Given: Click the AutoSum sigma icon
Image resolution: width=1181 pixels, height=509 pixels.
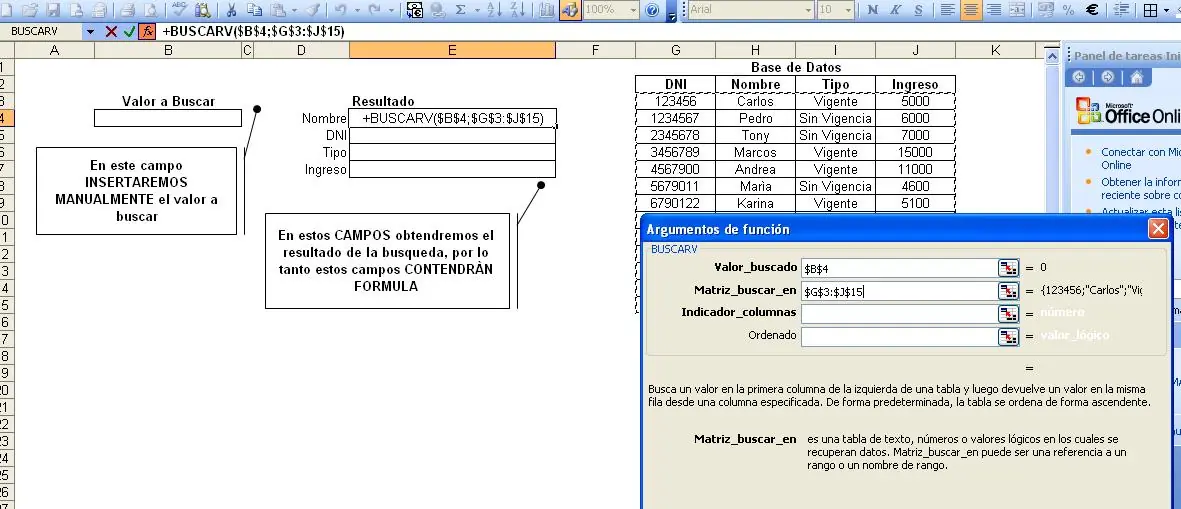Looking at the screenshot, I should 460,10.
